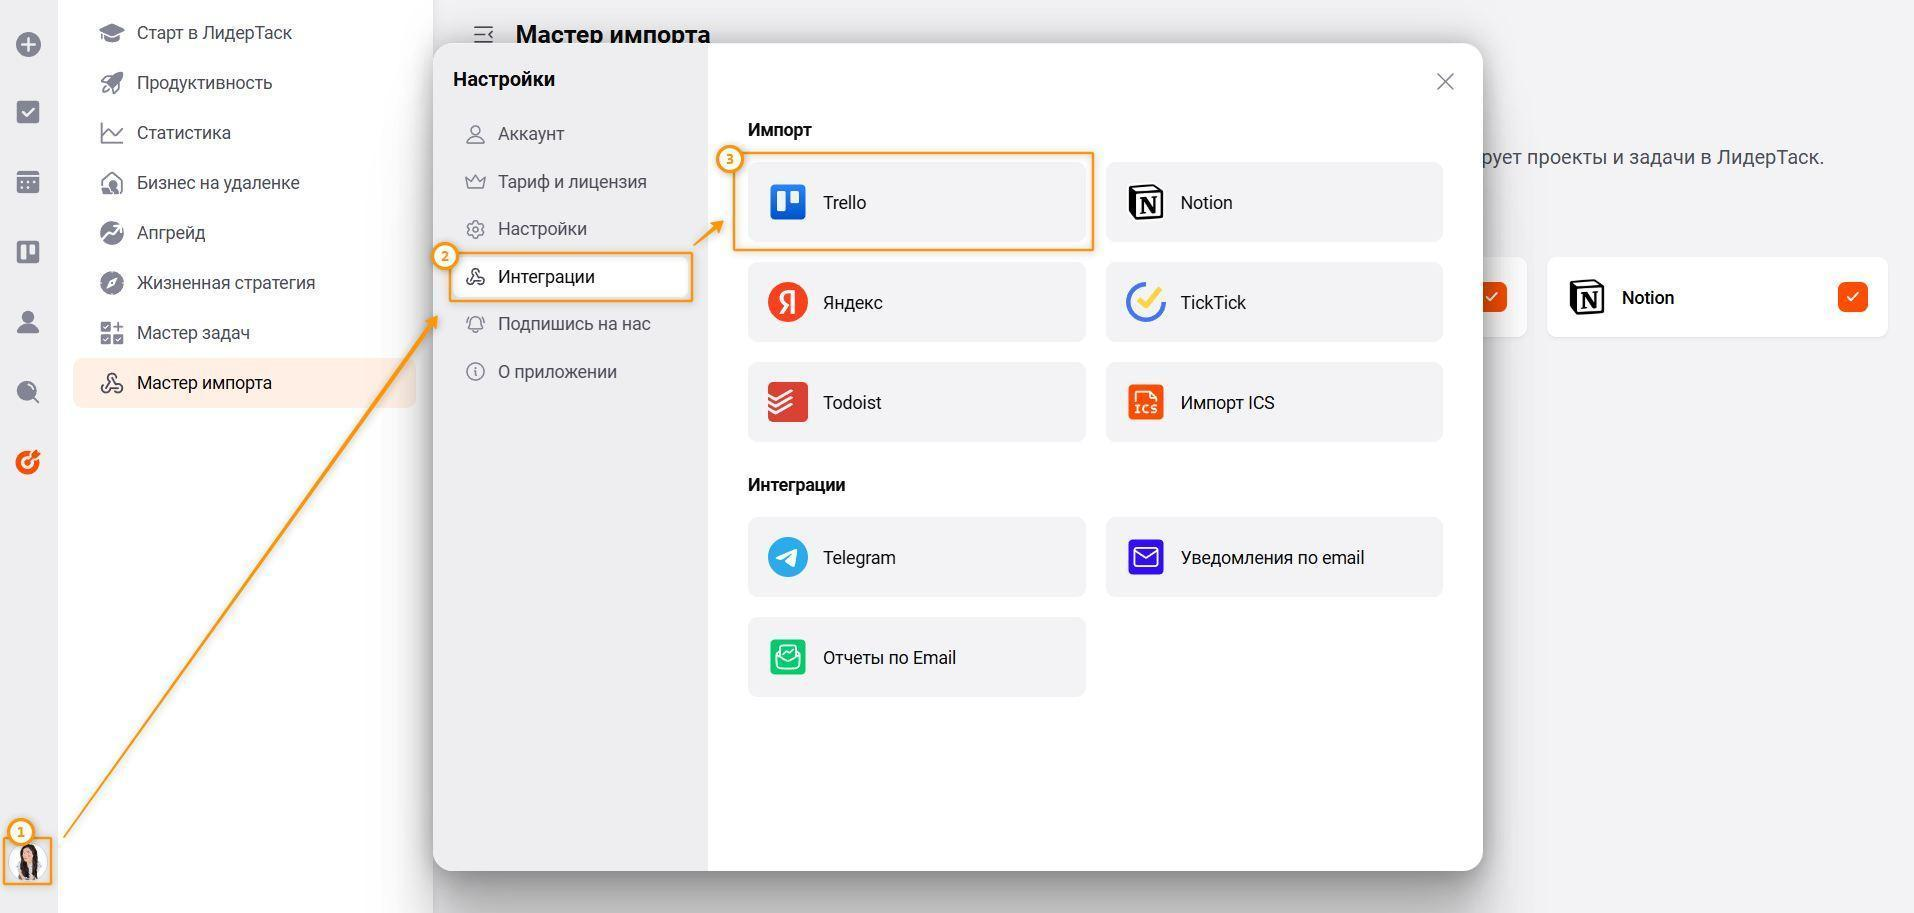The width and height of the screenshot is (1914, 913).
Task: Click the TickTick logo icon
Action: (x=1146, y=302)
